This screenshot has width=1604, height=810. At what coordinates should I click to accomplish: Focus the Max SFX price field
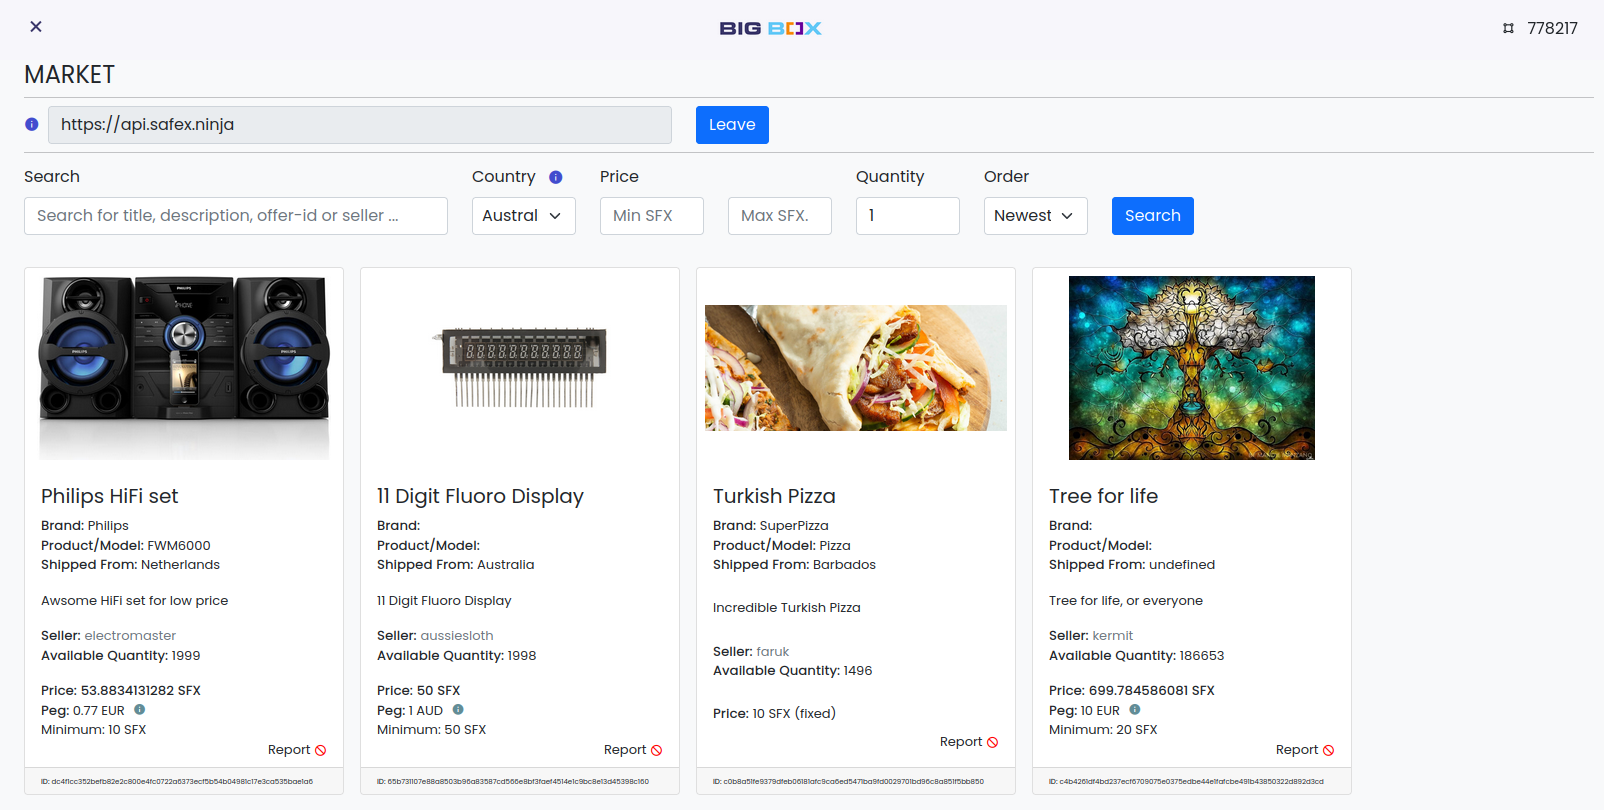pyautogui.click(x=780, y=216)
